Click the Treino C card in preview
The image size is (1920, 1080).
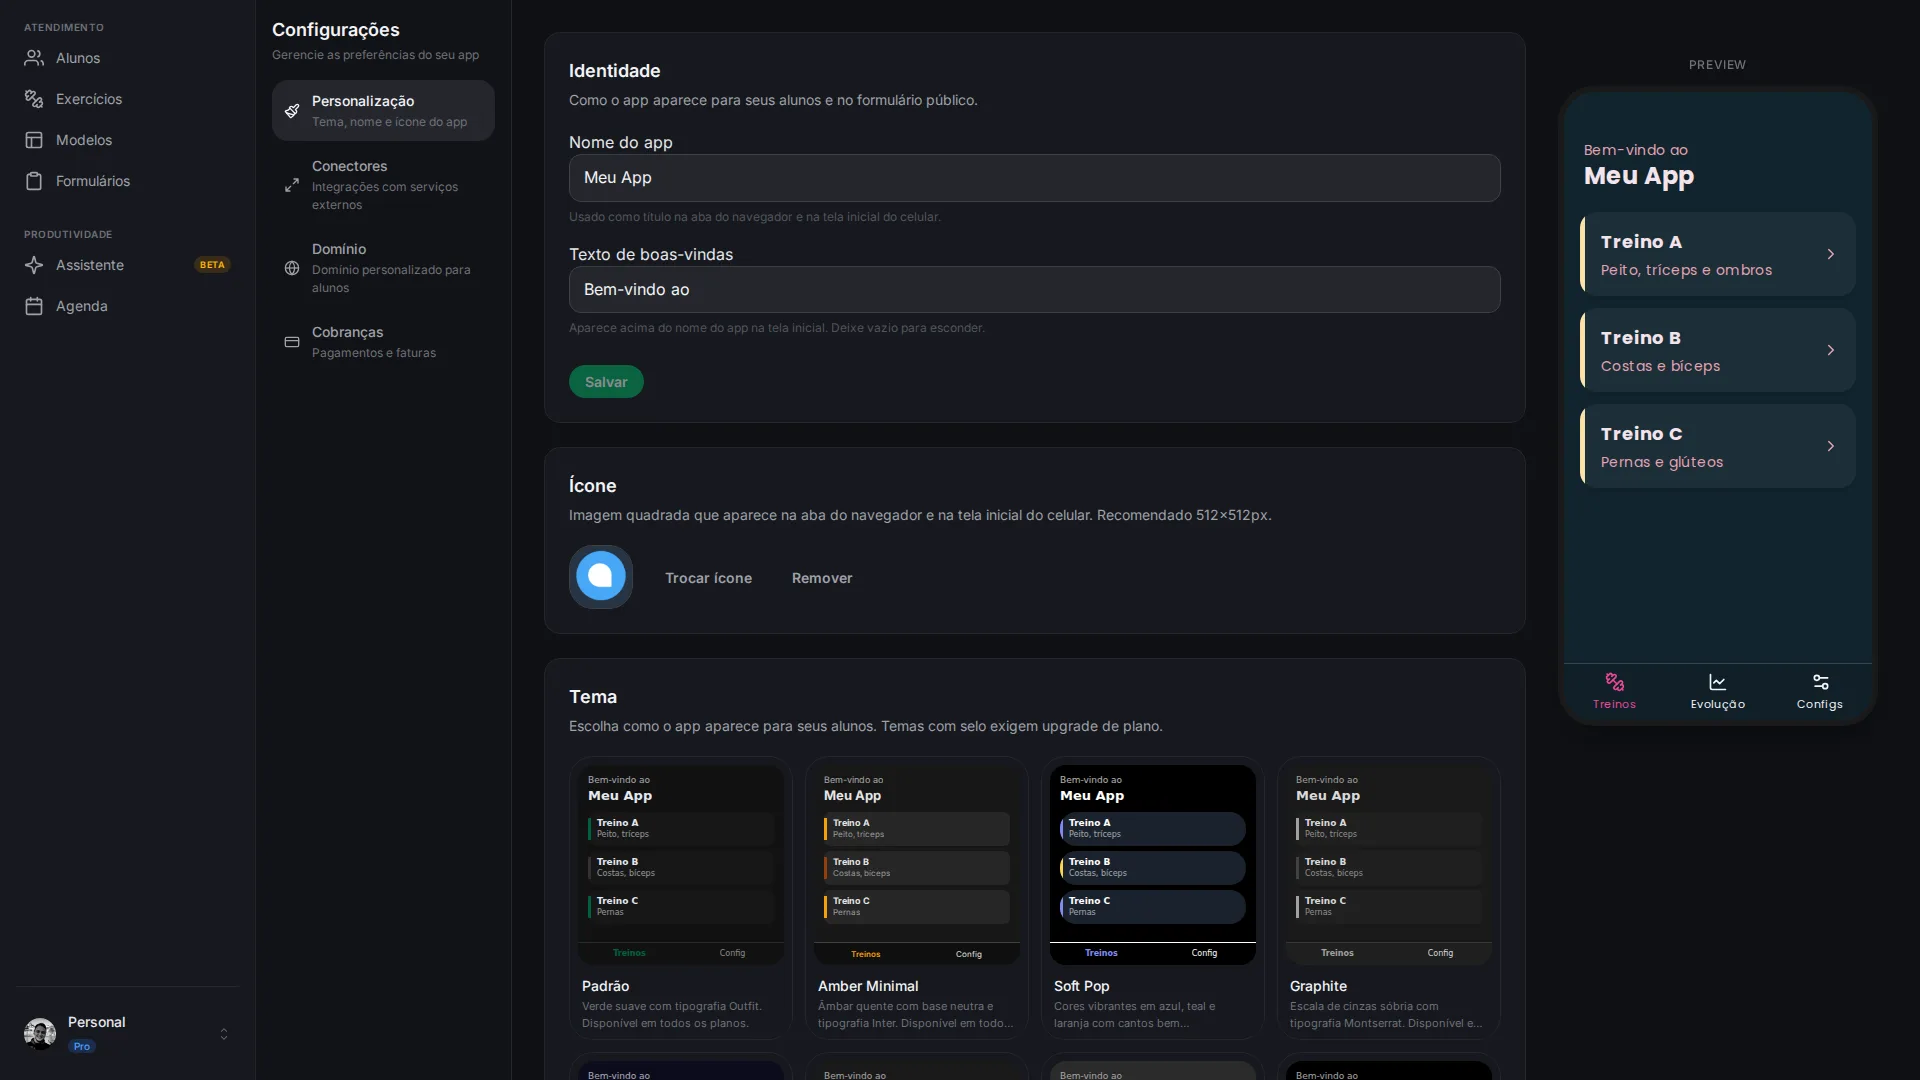[1718, 446]
